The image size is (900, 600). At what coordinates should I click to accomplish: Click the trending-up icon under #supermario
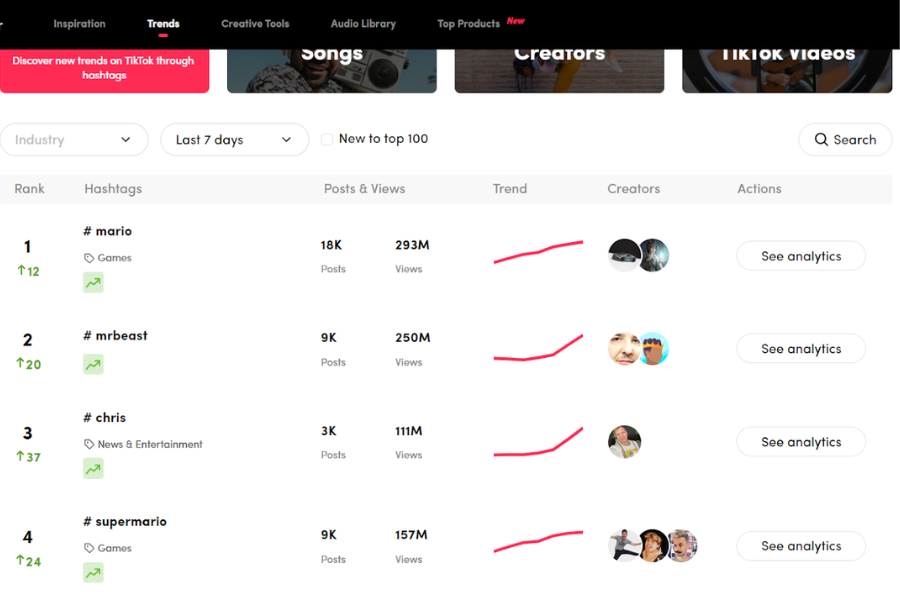point(93,573)
